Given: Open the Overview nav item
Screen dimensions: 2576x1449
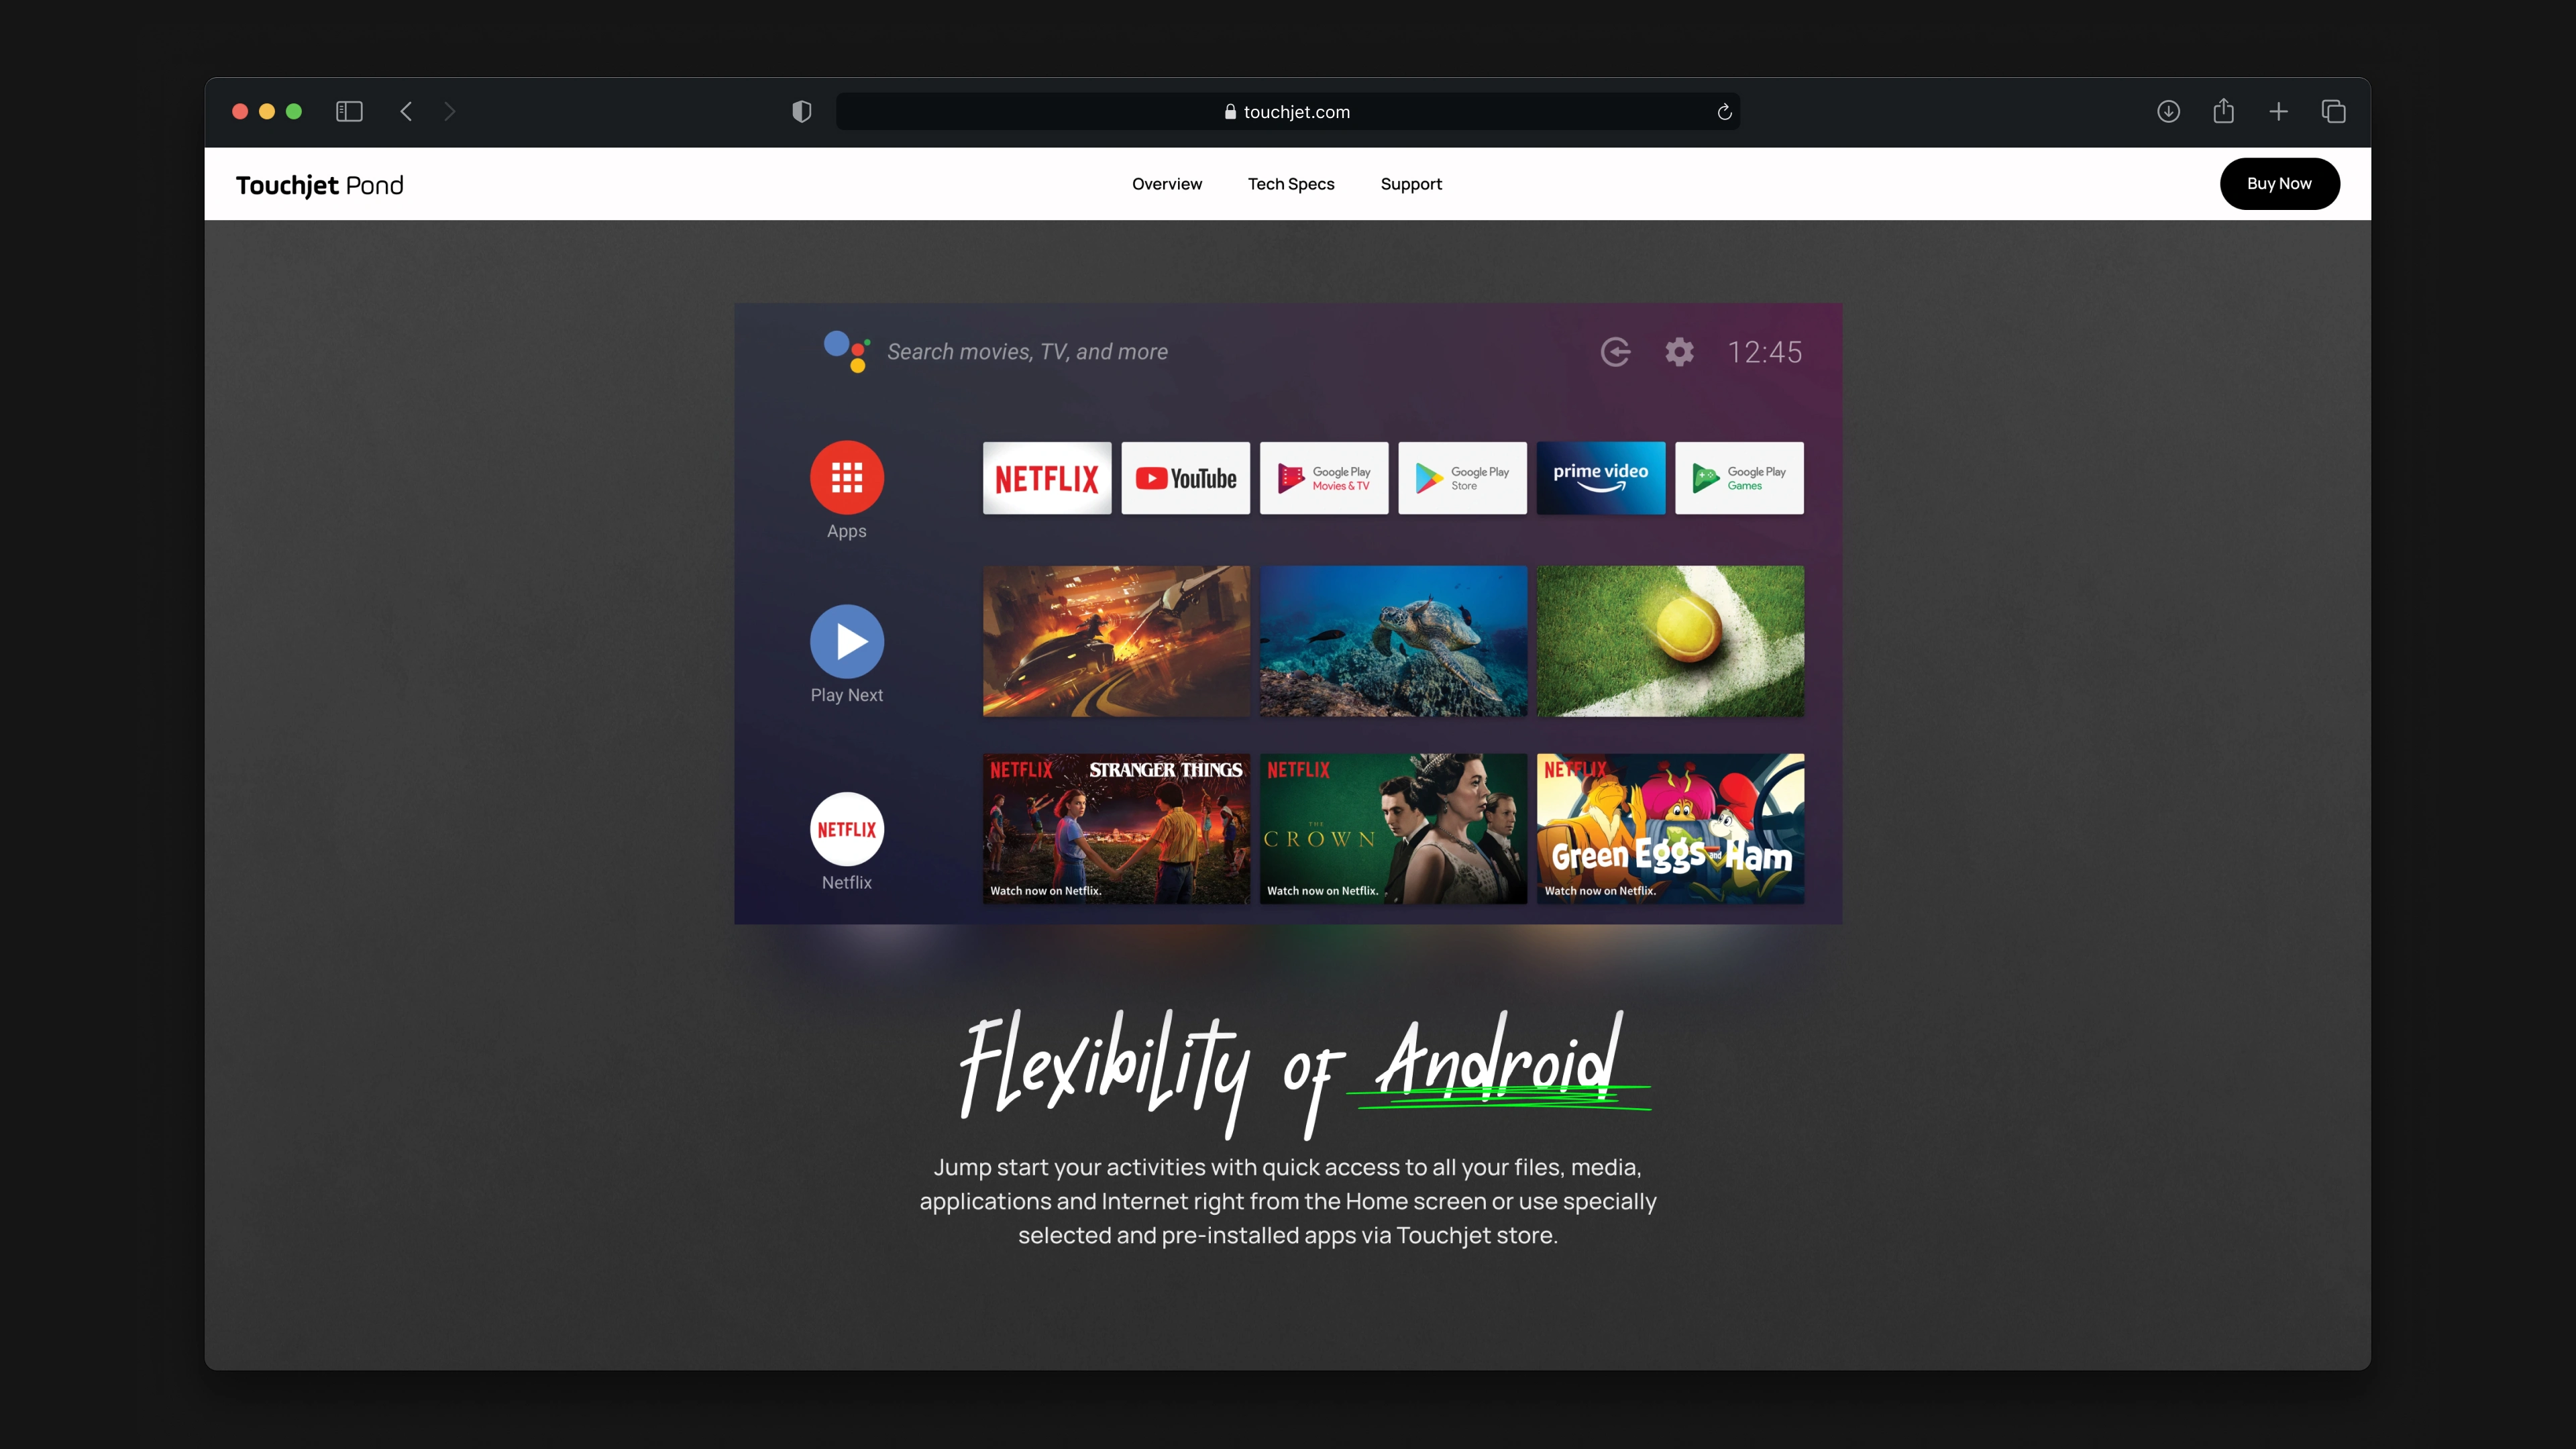Looking at the screenshot, I should (x=1166, y=184).
